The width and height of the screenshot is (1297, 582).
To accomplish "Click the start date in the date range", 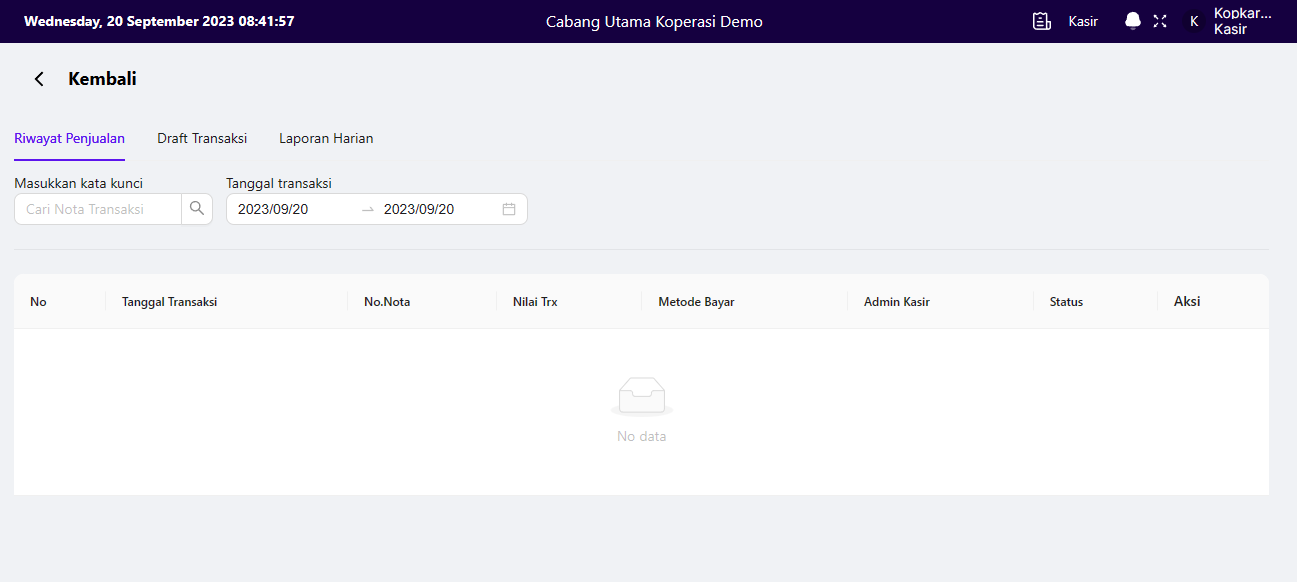I will pos(273,209).
